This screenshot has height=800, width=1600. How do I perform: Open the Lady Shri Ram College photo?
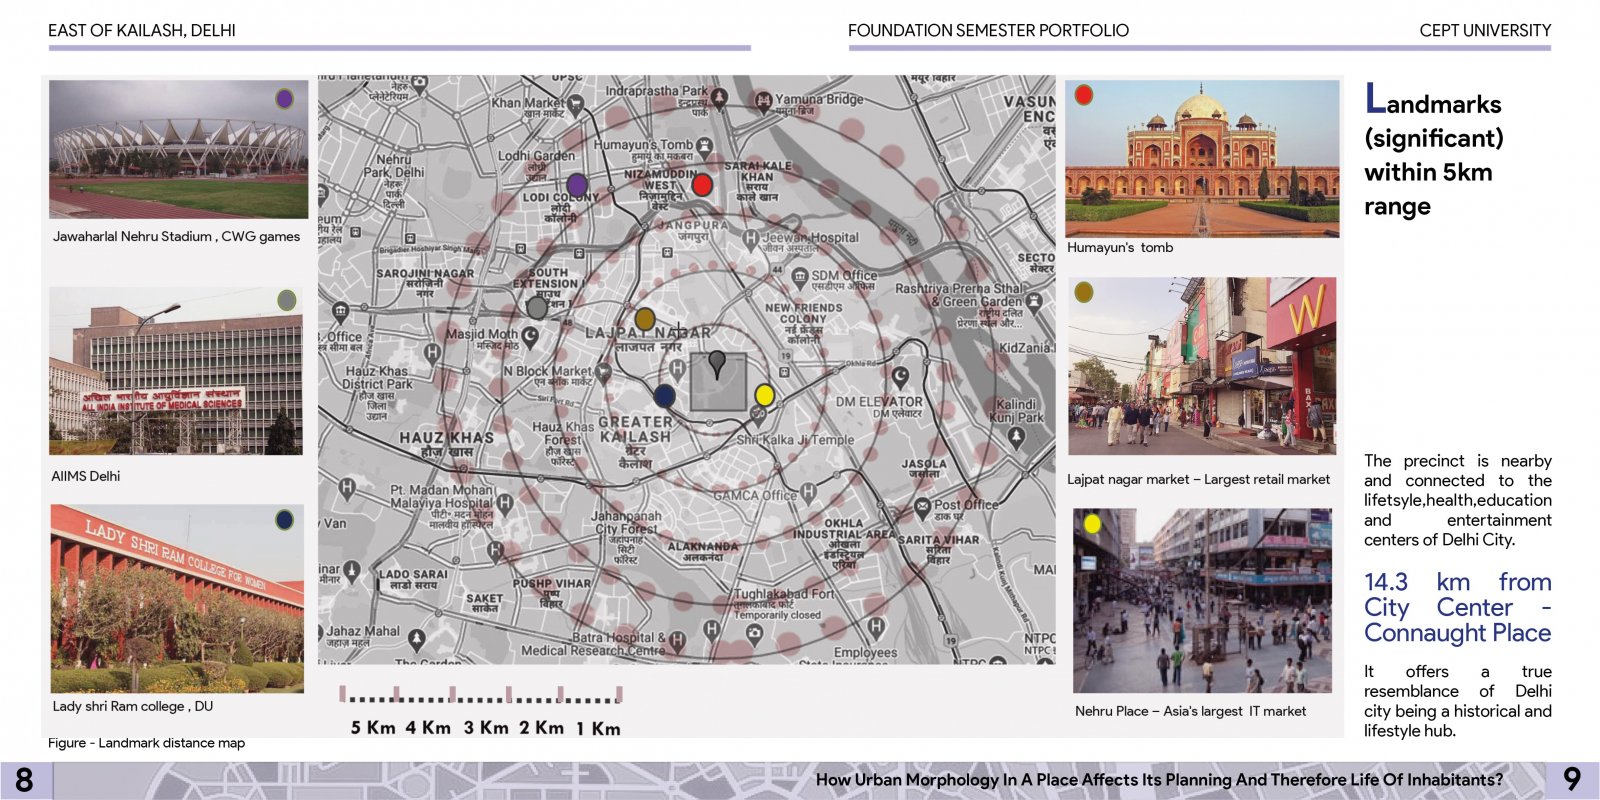177,598
